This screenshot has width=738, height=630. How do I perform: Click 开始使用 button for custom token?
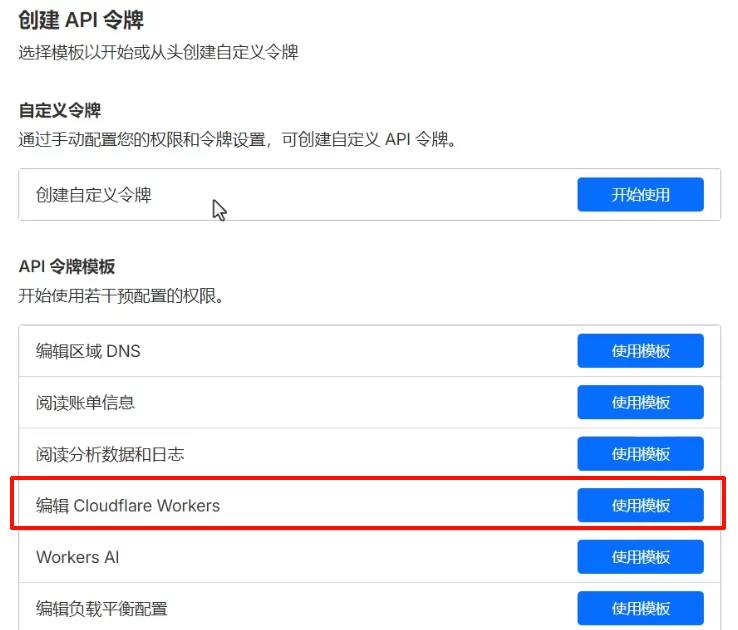pyautogui.click(x=640, y=195)
